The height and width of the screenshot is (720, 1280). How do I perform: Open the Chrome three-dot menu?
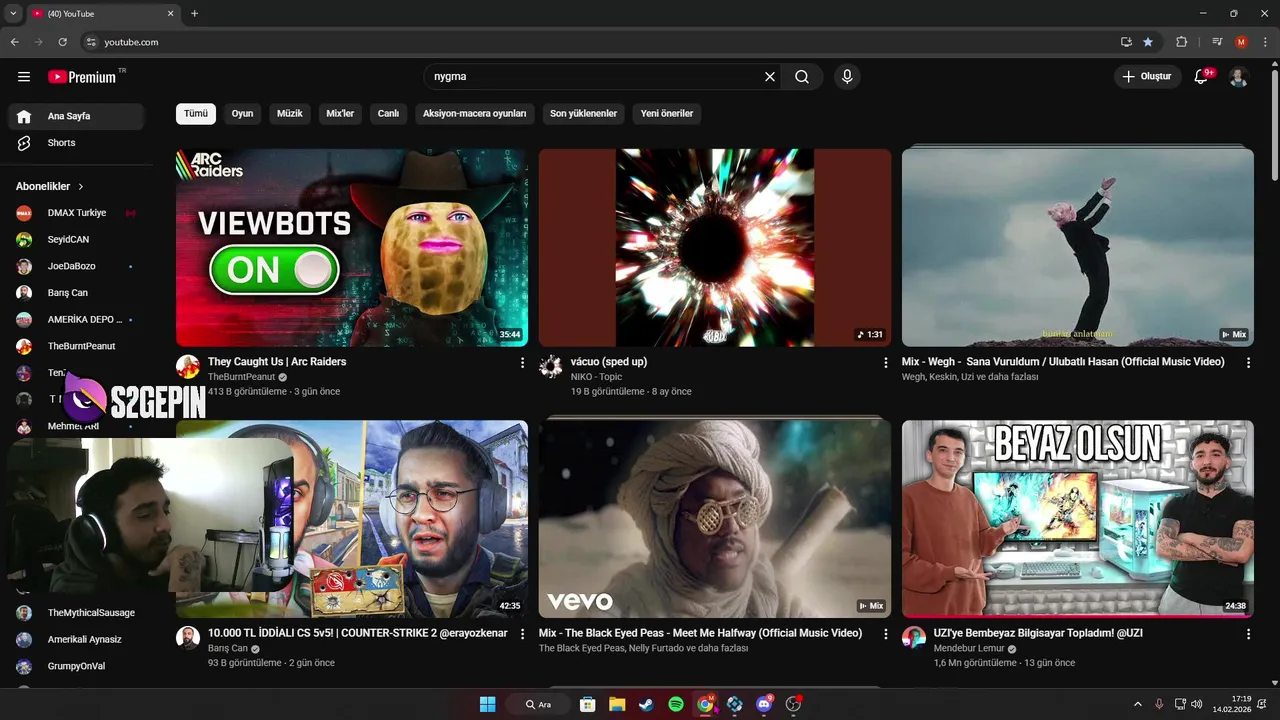click(x=1265, y=42)
